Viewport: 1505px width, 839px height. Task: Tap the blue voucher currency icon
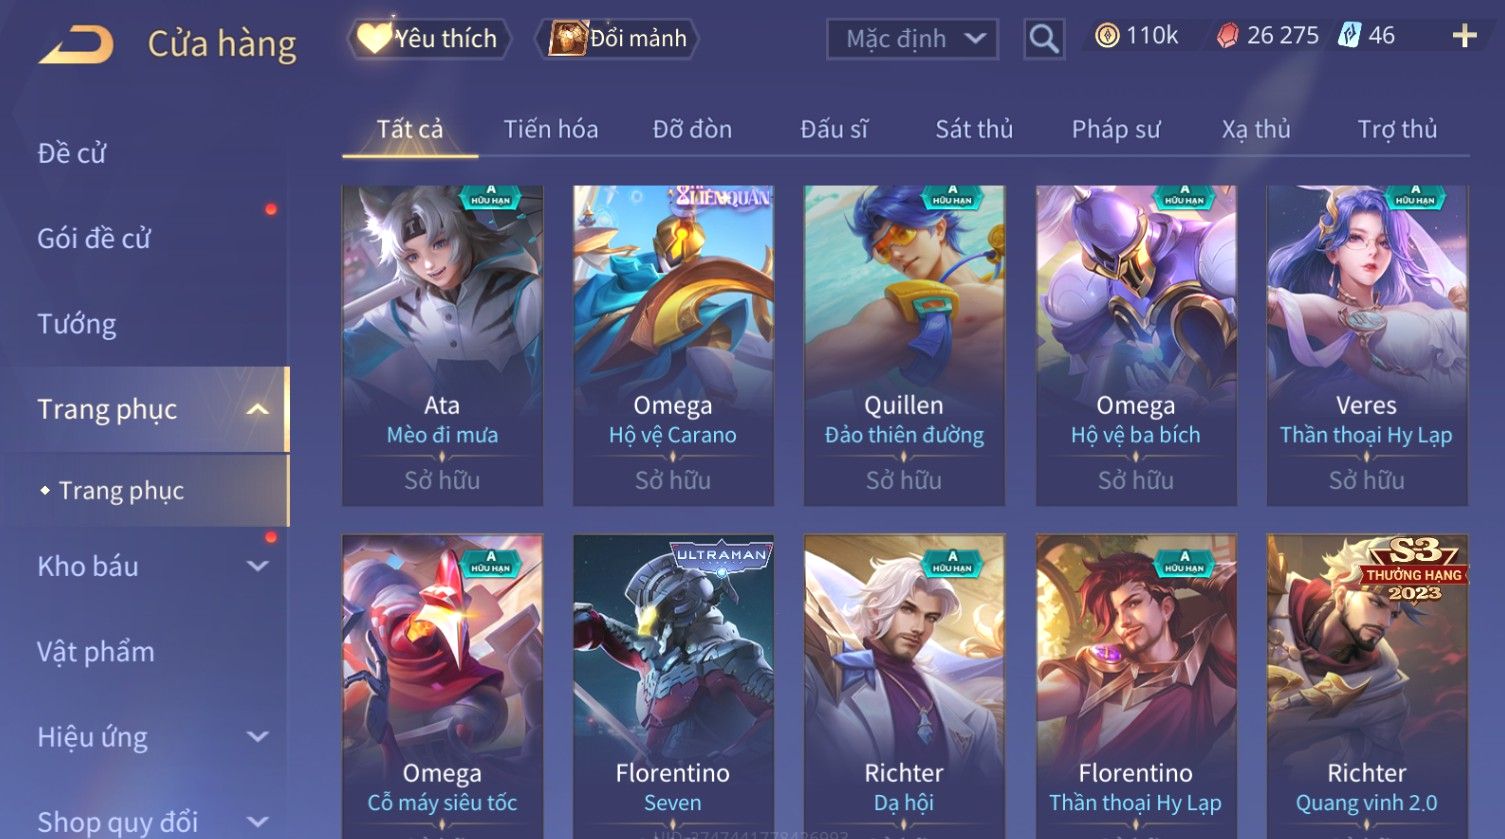(1350, 36)
